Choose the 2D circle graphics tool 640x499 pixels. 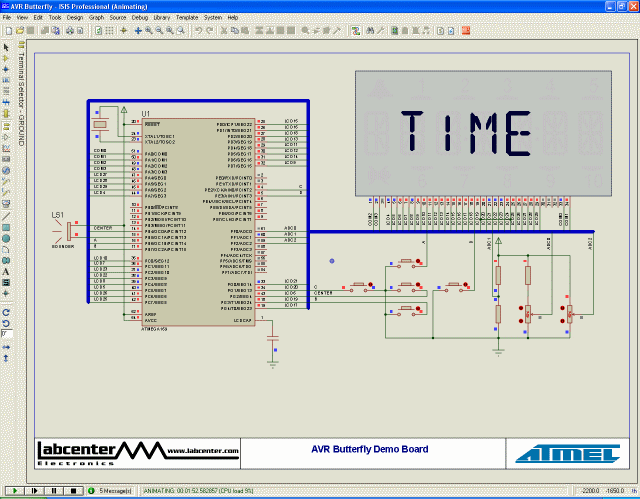[6, 238]
